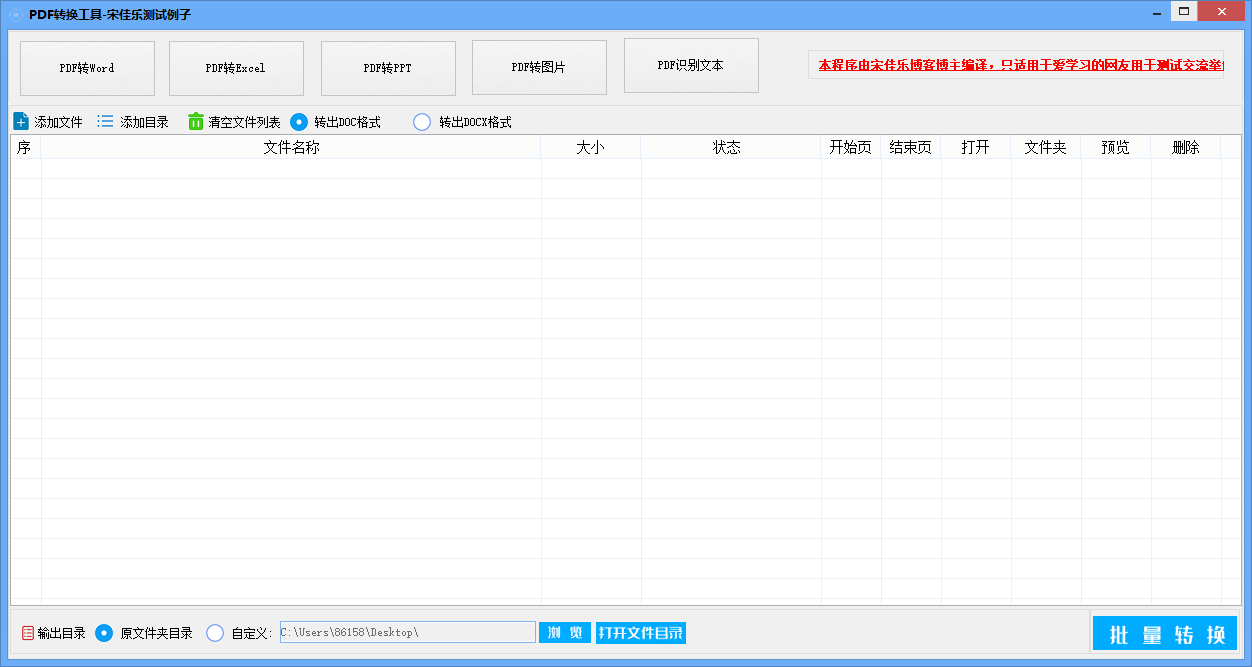Click the 文件夹 column header

click(1046, 147)
